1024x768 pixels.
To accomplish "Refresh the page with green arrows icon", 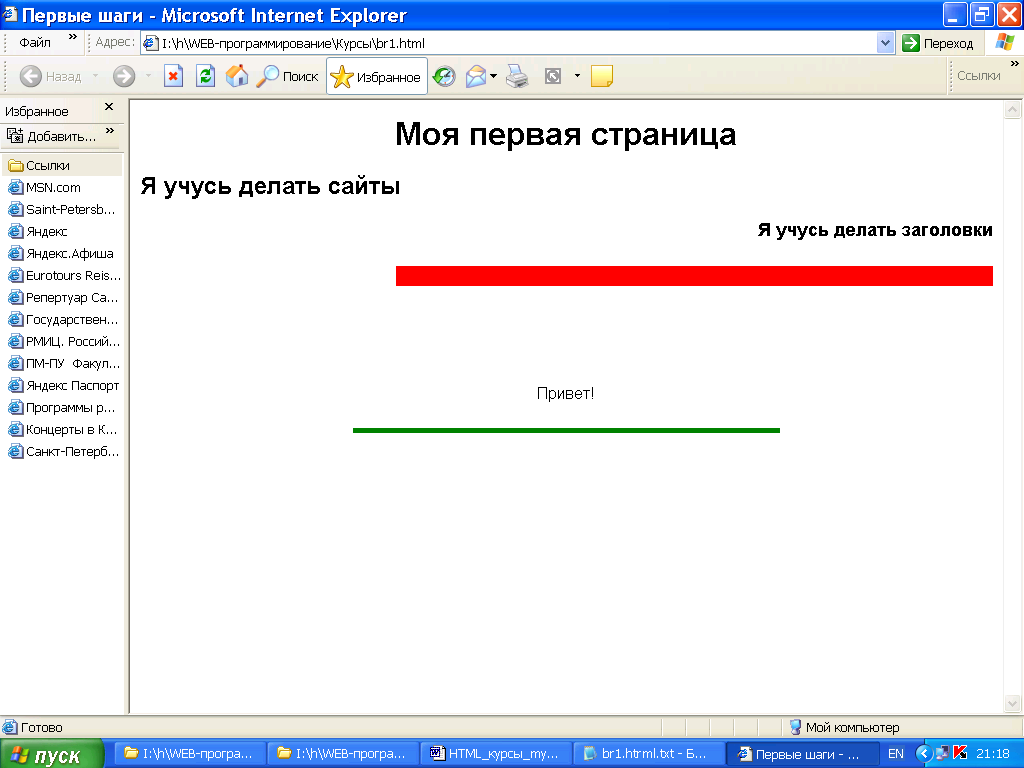I will [205, 76].
